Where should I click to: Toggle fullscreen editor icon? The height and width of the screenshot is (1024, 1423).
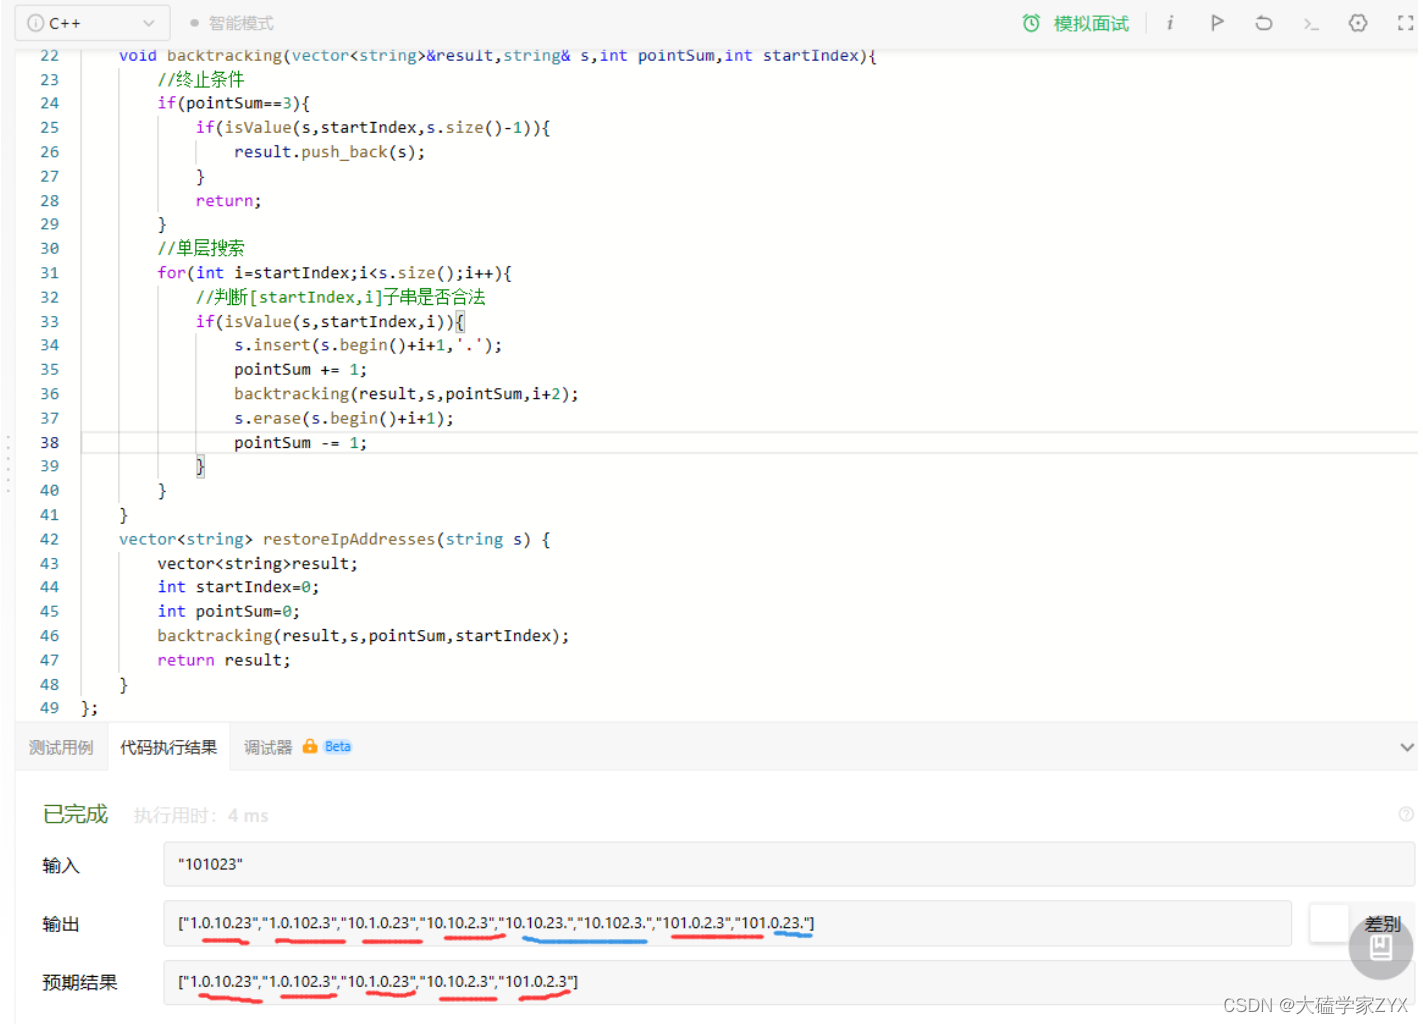click(x=1405, y=22)
